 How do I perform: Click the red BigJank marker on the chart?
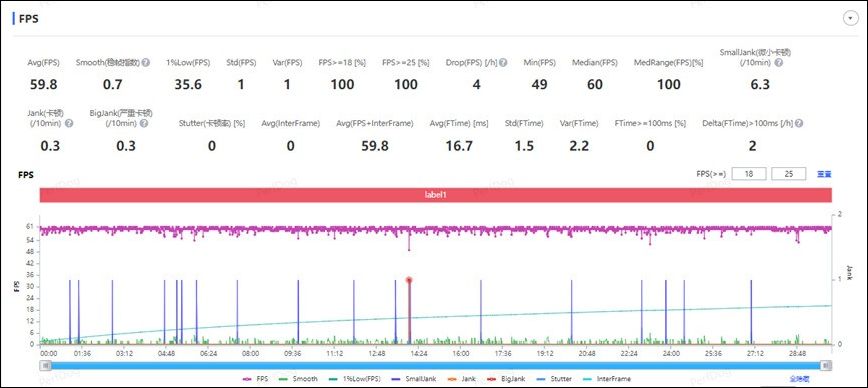[409, 280]
